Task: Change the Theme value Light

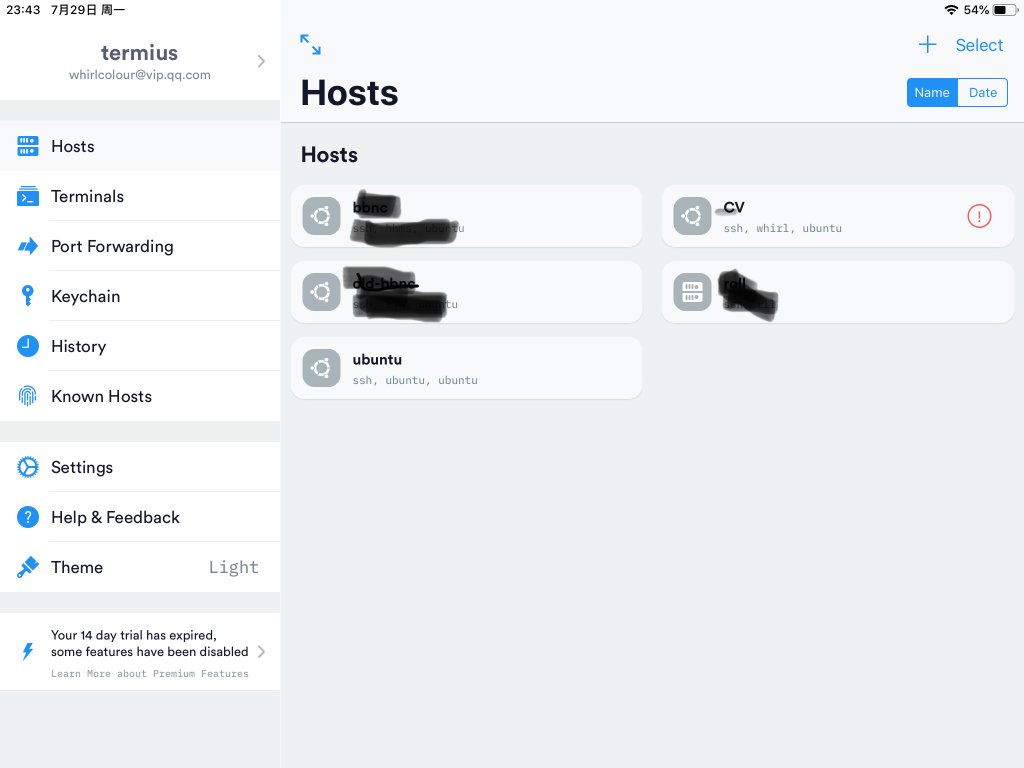Action: point(233,567)
